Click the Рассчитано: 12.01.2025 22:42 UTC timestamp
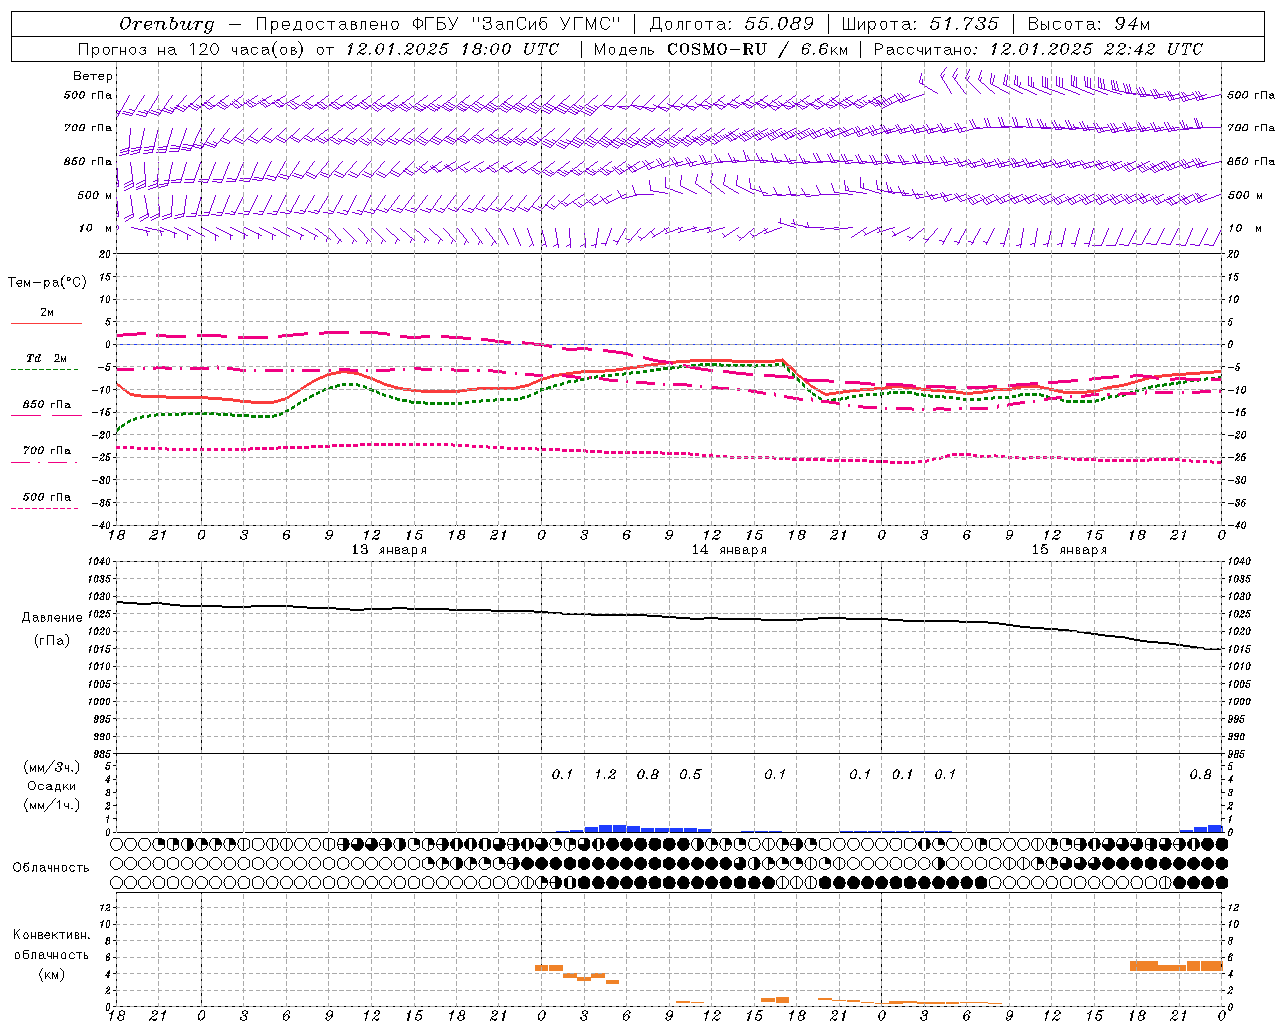This screenshot has height=1024, width=1280. [1038, 49]
